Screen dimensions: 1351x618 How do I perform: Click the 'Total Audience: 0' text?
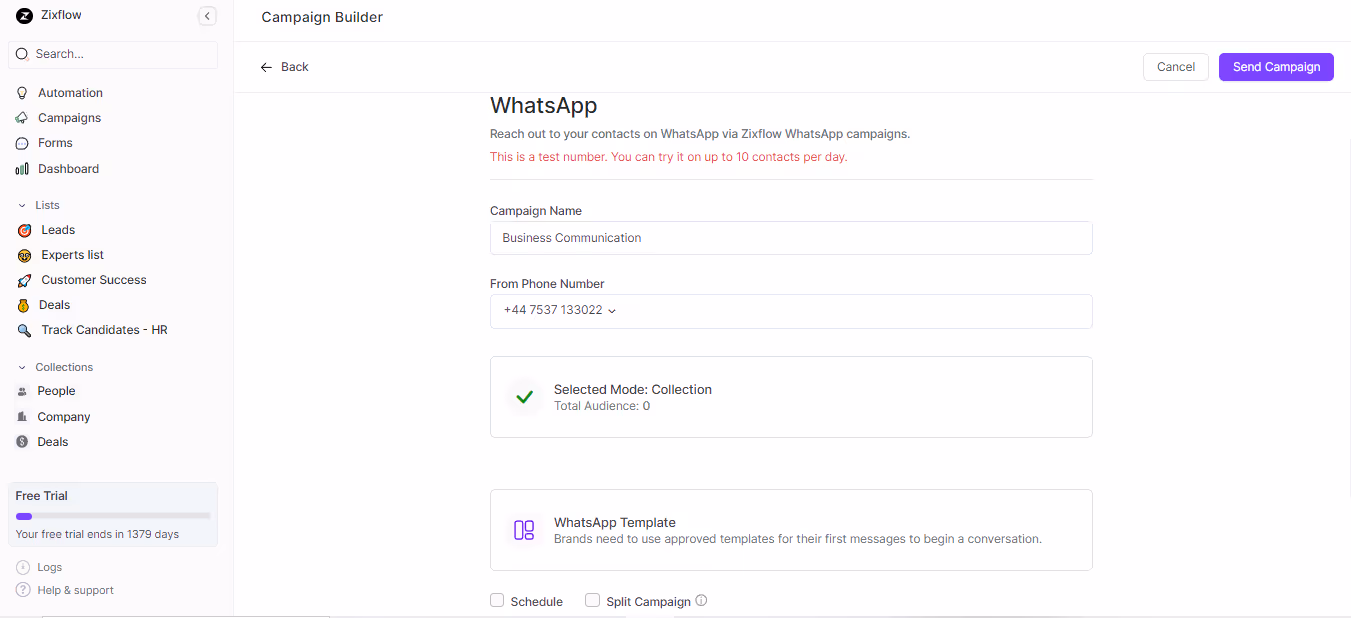[602, 406]
